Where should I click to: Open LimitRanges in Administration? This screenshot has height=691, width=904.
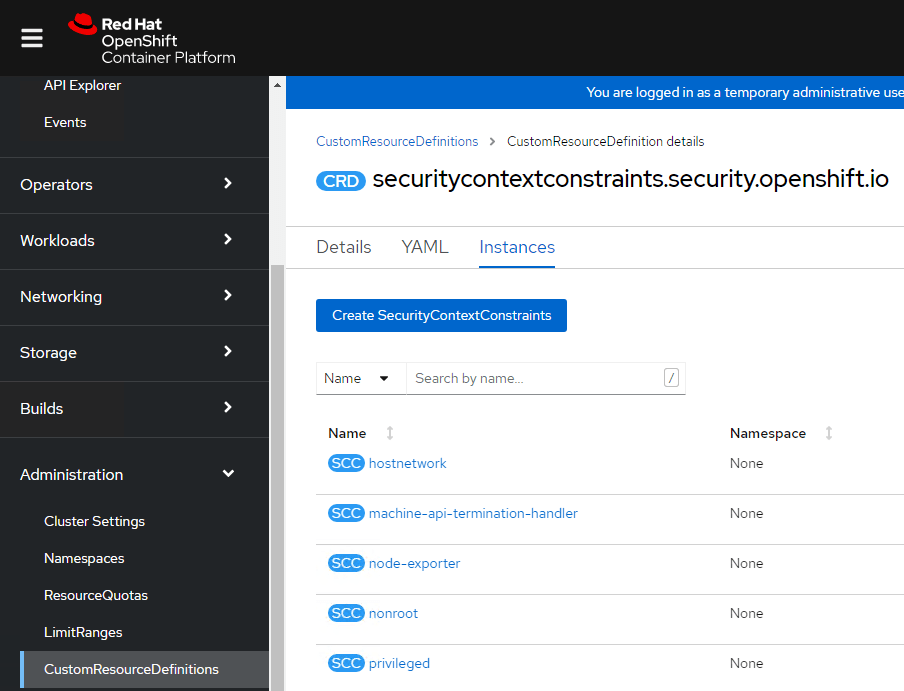tap(83, 632)
